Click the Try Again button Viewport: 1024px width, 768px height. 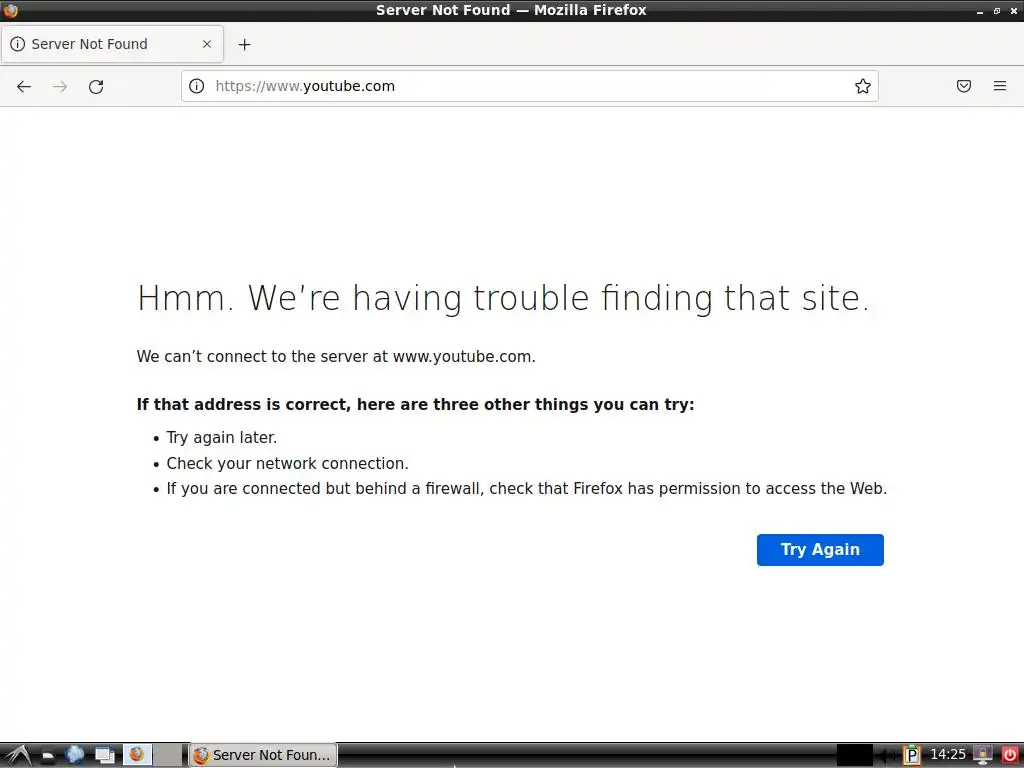[820, 550]
